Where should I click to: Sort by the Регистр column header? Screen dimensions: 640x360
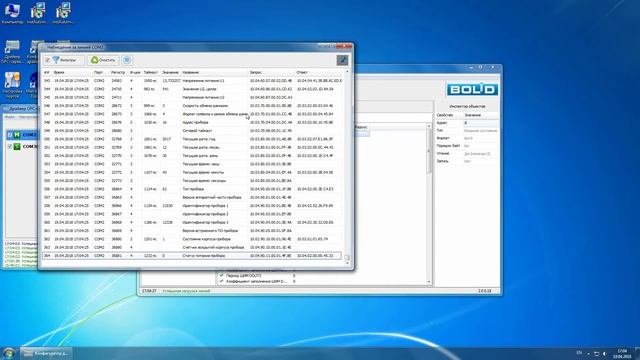pyautogui.click(x=118, y=72)
